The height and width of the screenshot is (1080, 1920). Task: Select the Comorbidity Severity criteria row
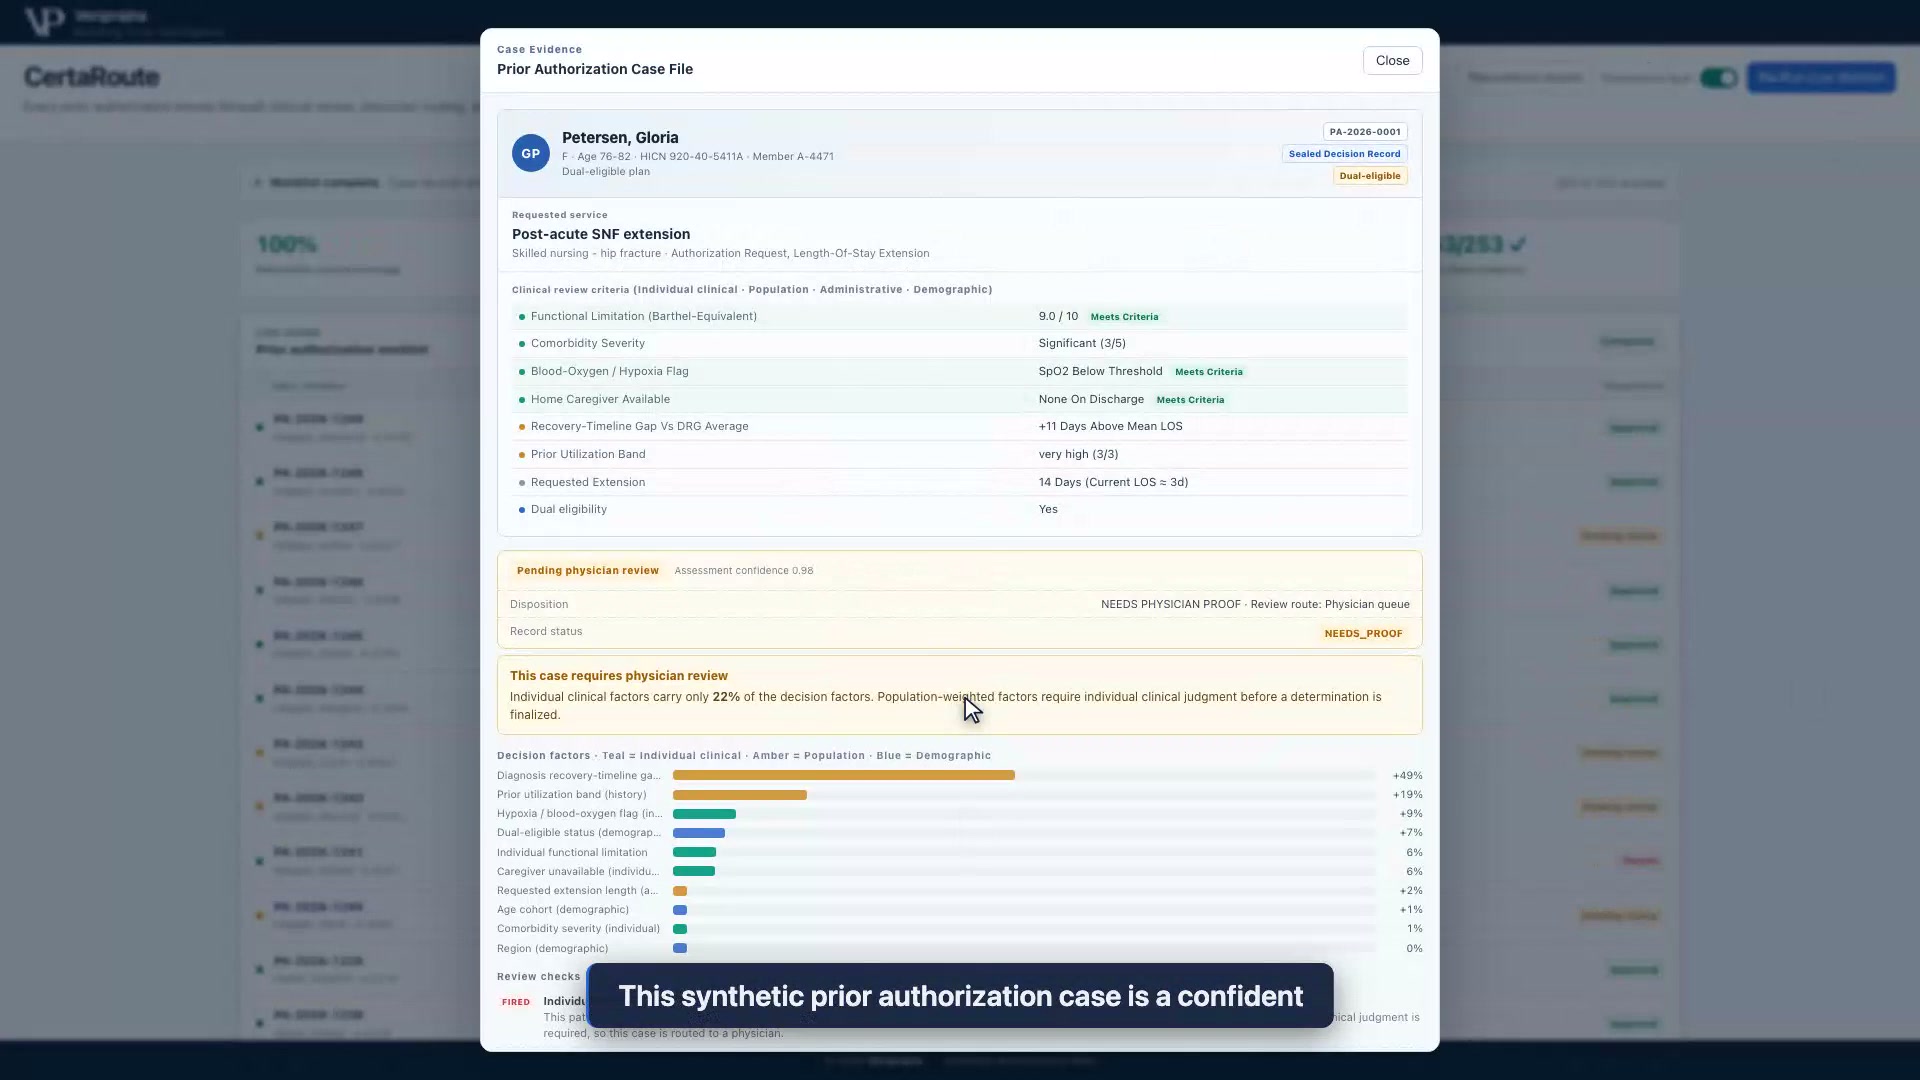[x=960, y=343]
